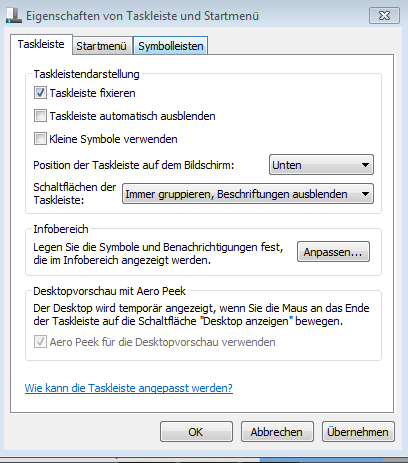Open the taskbar position dropdown showing 'Unten'
This screenshot has width=408, height=463.
pos(321,165)
